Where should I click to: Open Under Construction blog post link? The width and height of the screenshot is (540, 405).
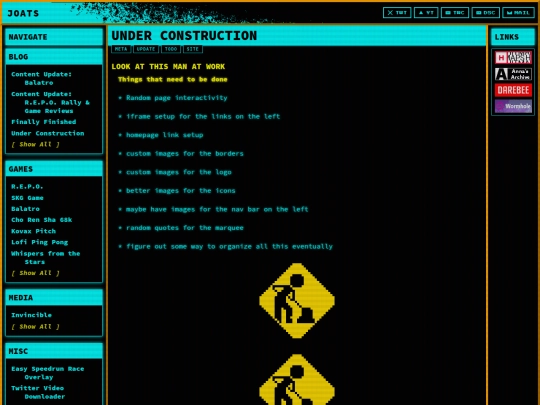pyautogui.click(x=48, y=133)
